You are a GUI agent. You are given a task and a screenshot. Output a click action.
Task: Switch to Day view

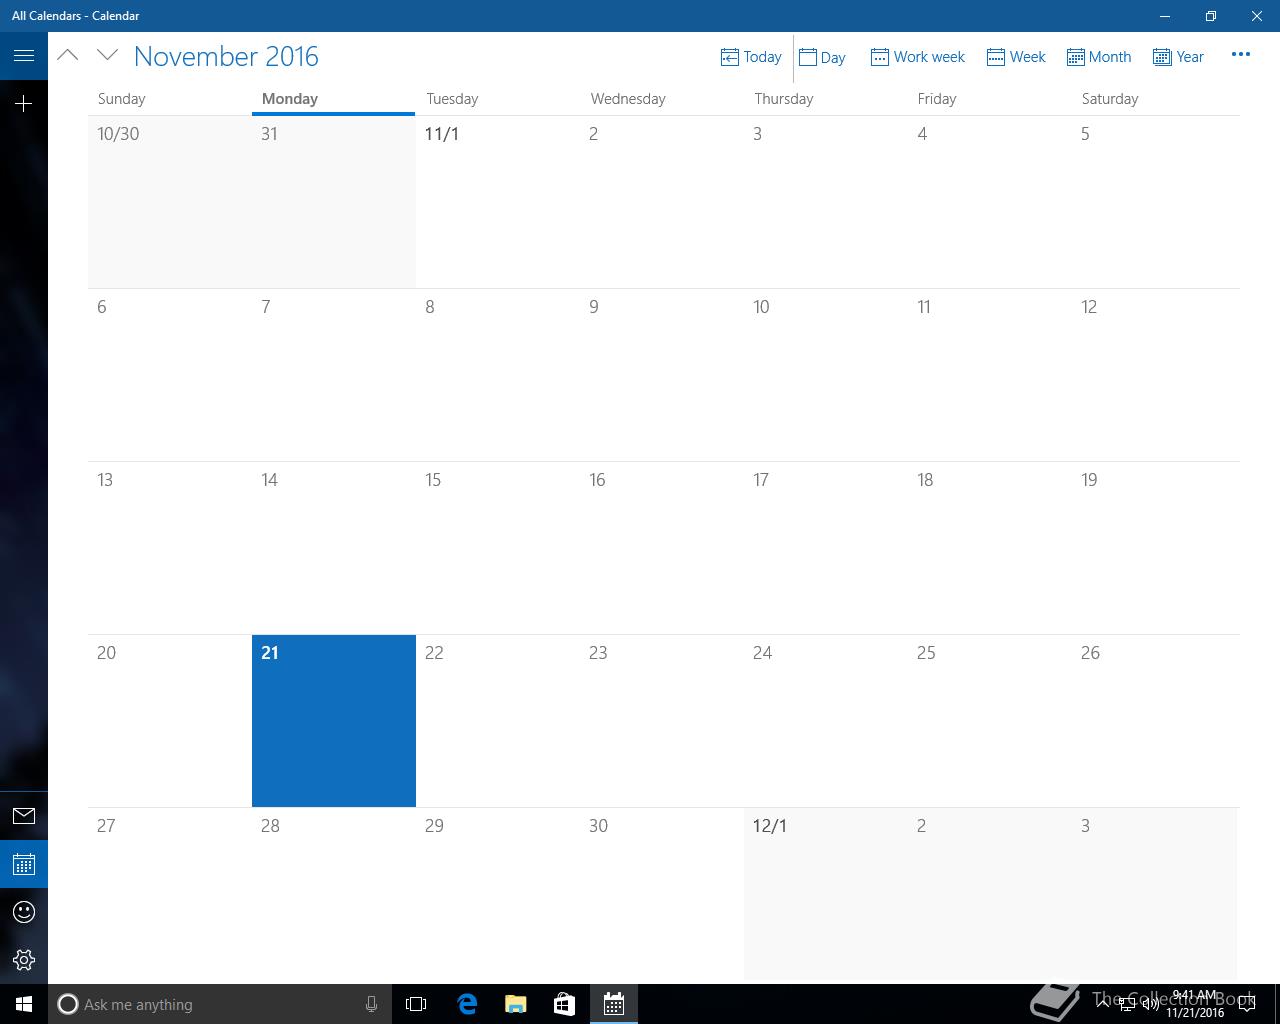pos(823,57)
